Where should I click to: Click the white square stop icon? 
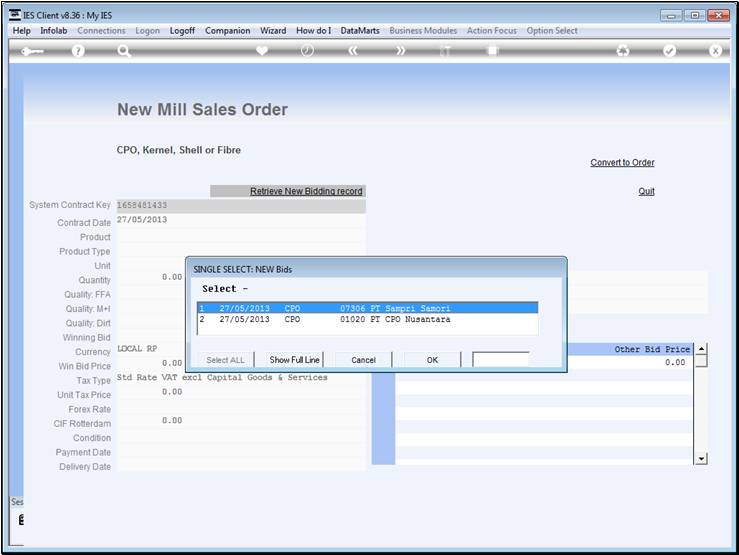[492, 51]
